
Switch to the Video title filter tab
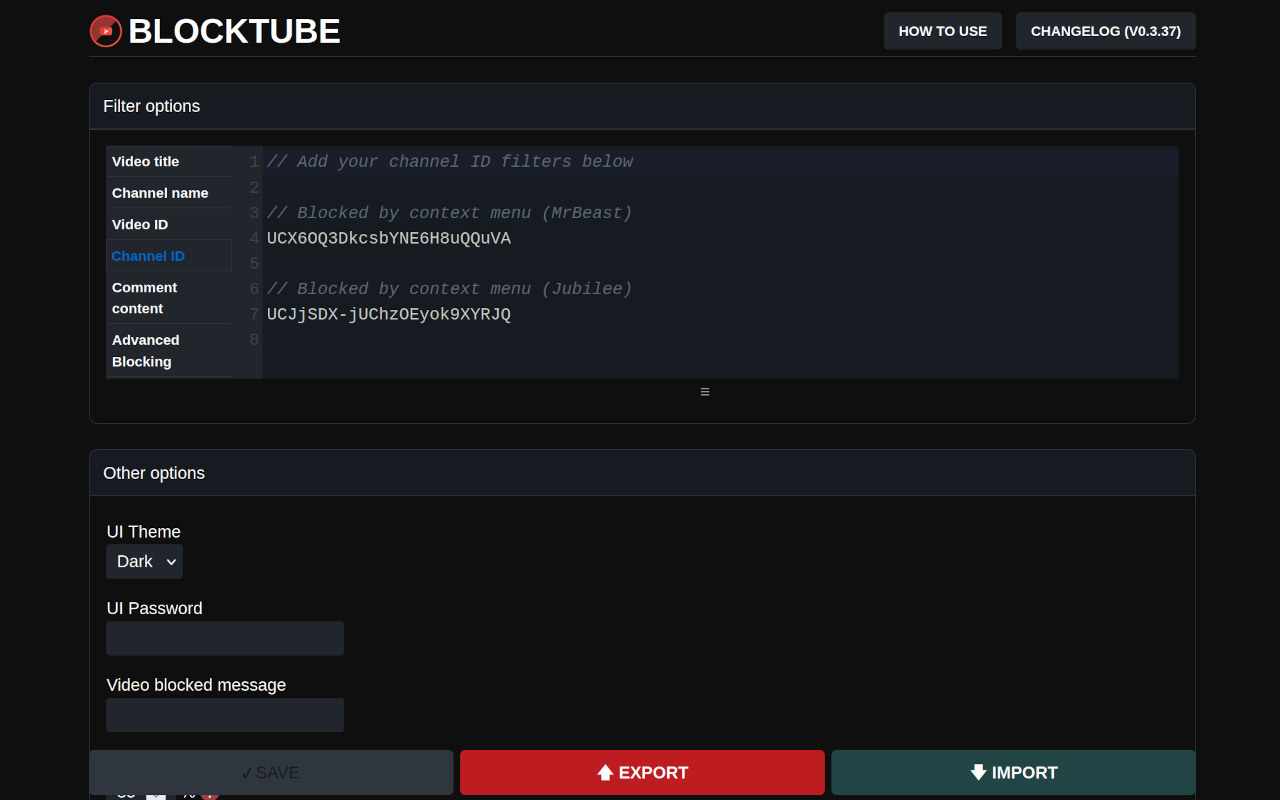(169, 161)
